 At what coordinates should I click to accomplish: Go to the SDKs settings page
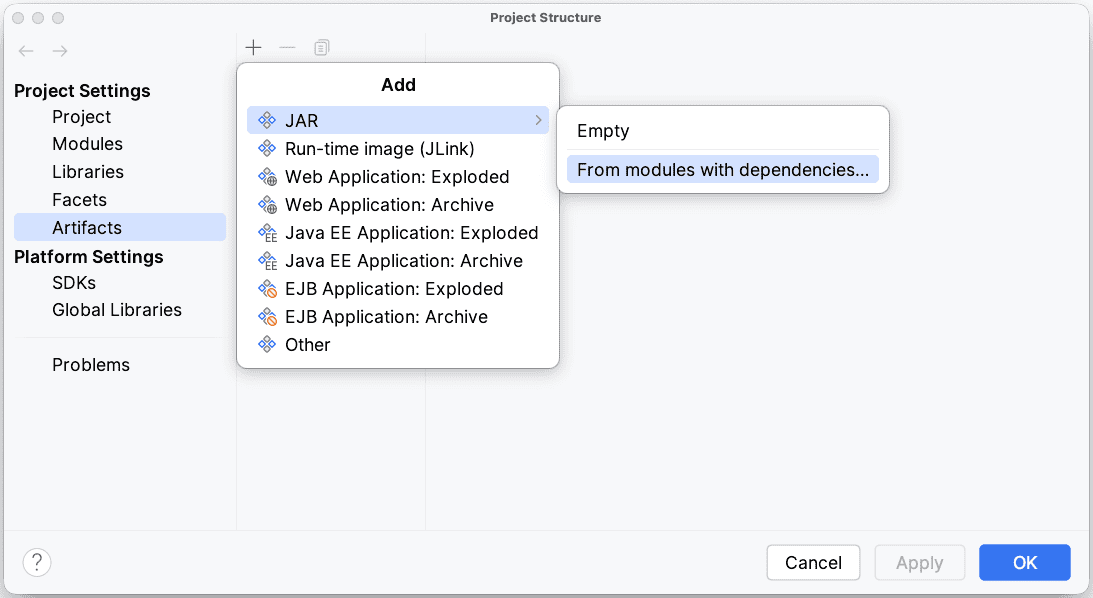click(74, 283)
